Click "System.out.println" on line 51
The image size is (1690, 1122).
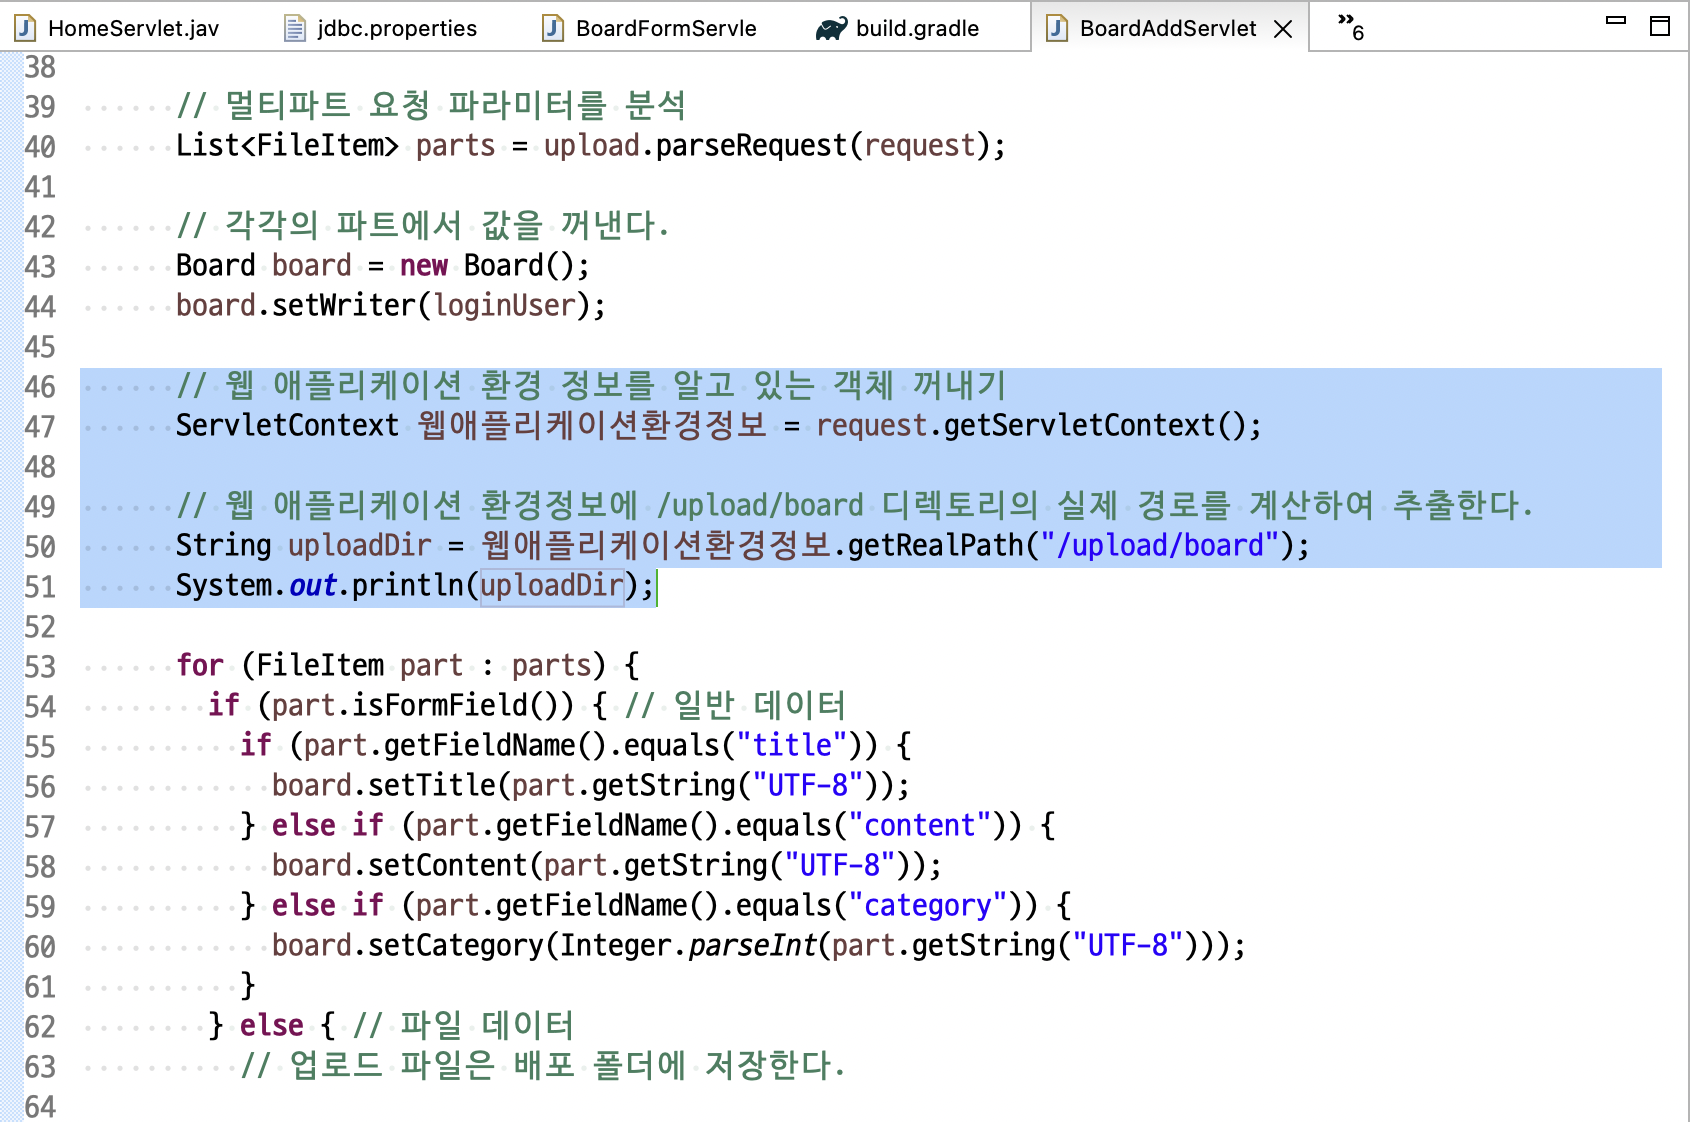coord(320,586)
